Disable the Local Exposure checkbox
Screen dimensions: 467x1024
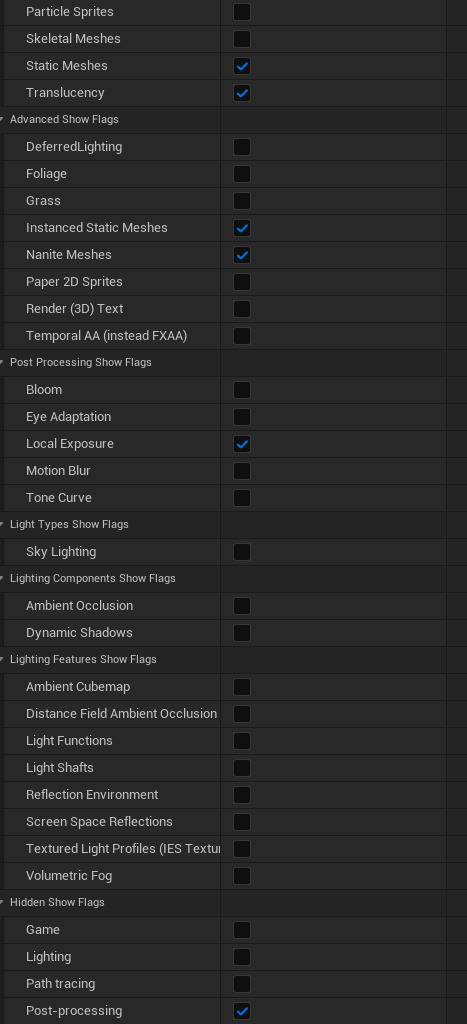242,444
